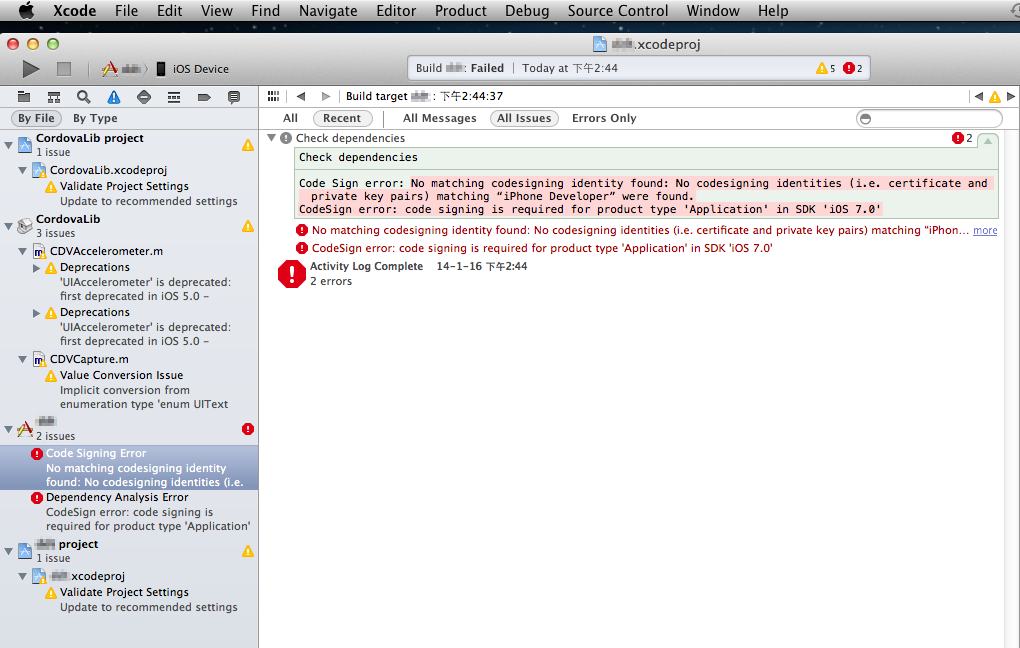Open the Breakpoint navigator icon
1020x648 pixels.
(x=204, y=97)
